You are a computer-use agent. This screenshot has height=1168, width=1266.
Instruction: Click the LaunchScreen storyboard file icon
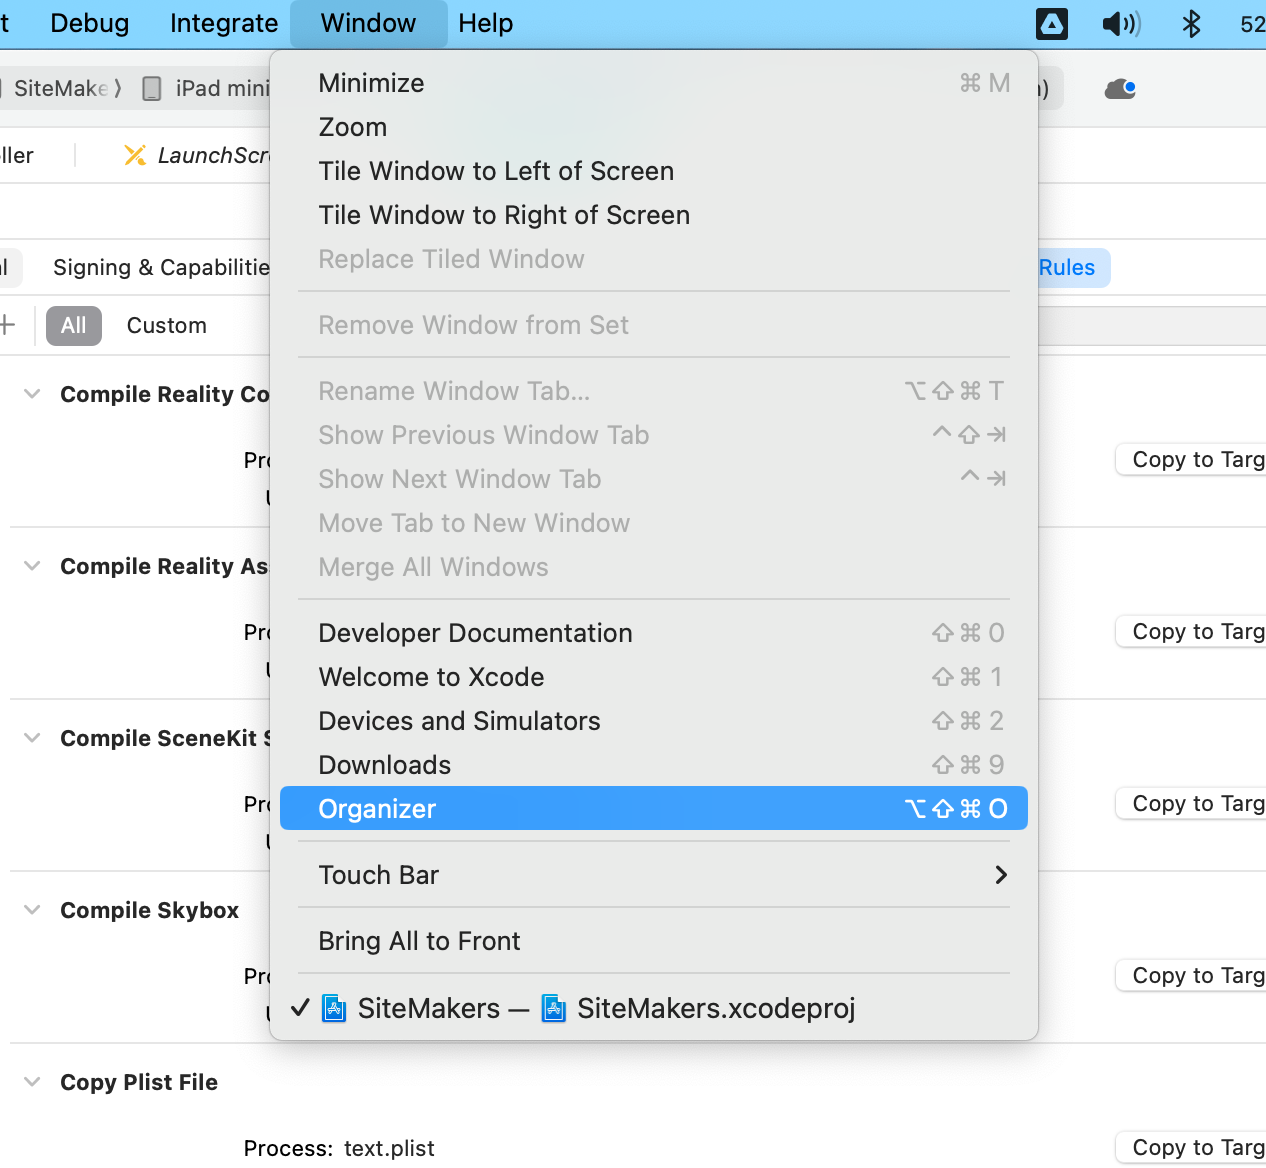click(135, 155)
